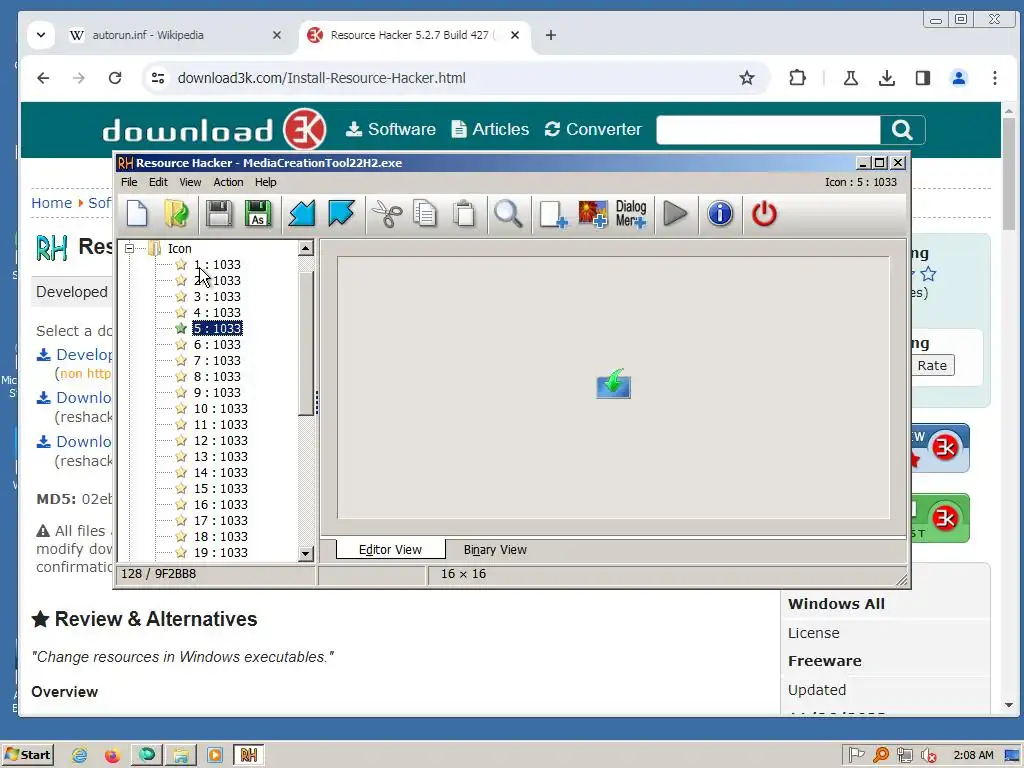The image size is (1024, 768).
Task: Click the Copy pages icon
Action: [425, 214]
